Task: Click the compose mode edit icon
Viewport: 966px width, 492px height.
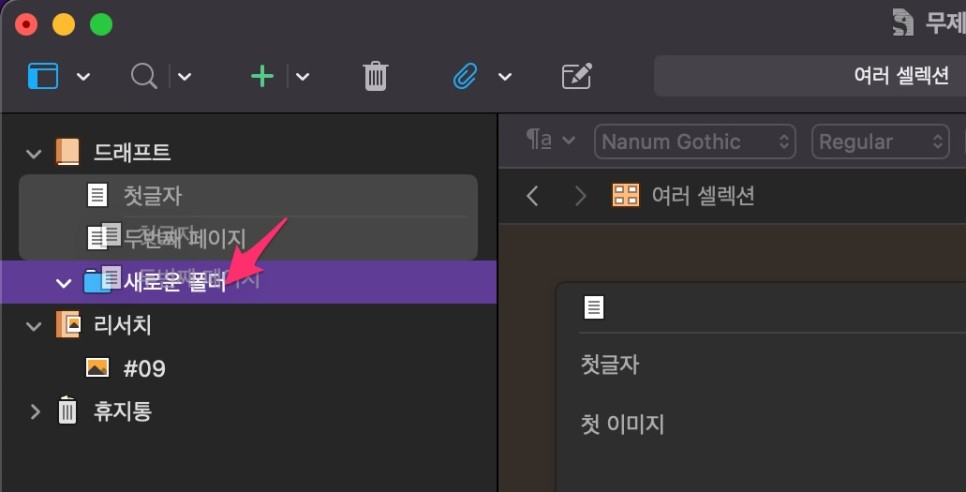Action: coord(577,76)
